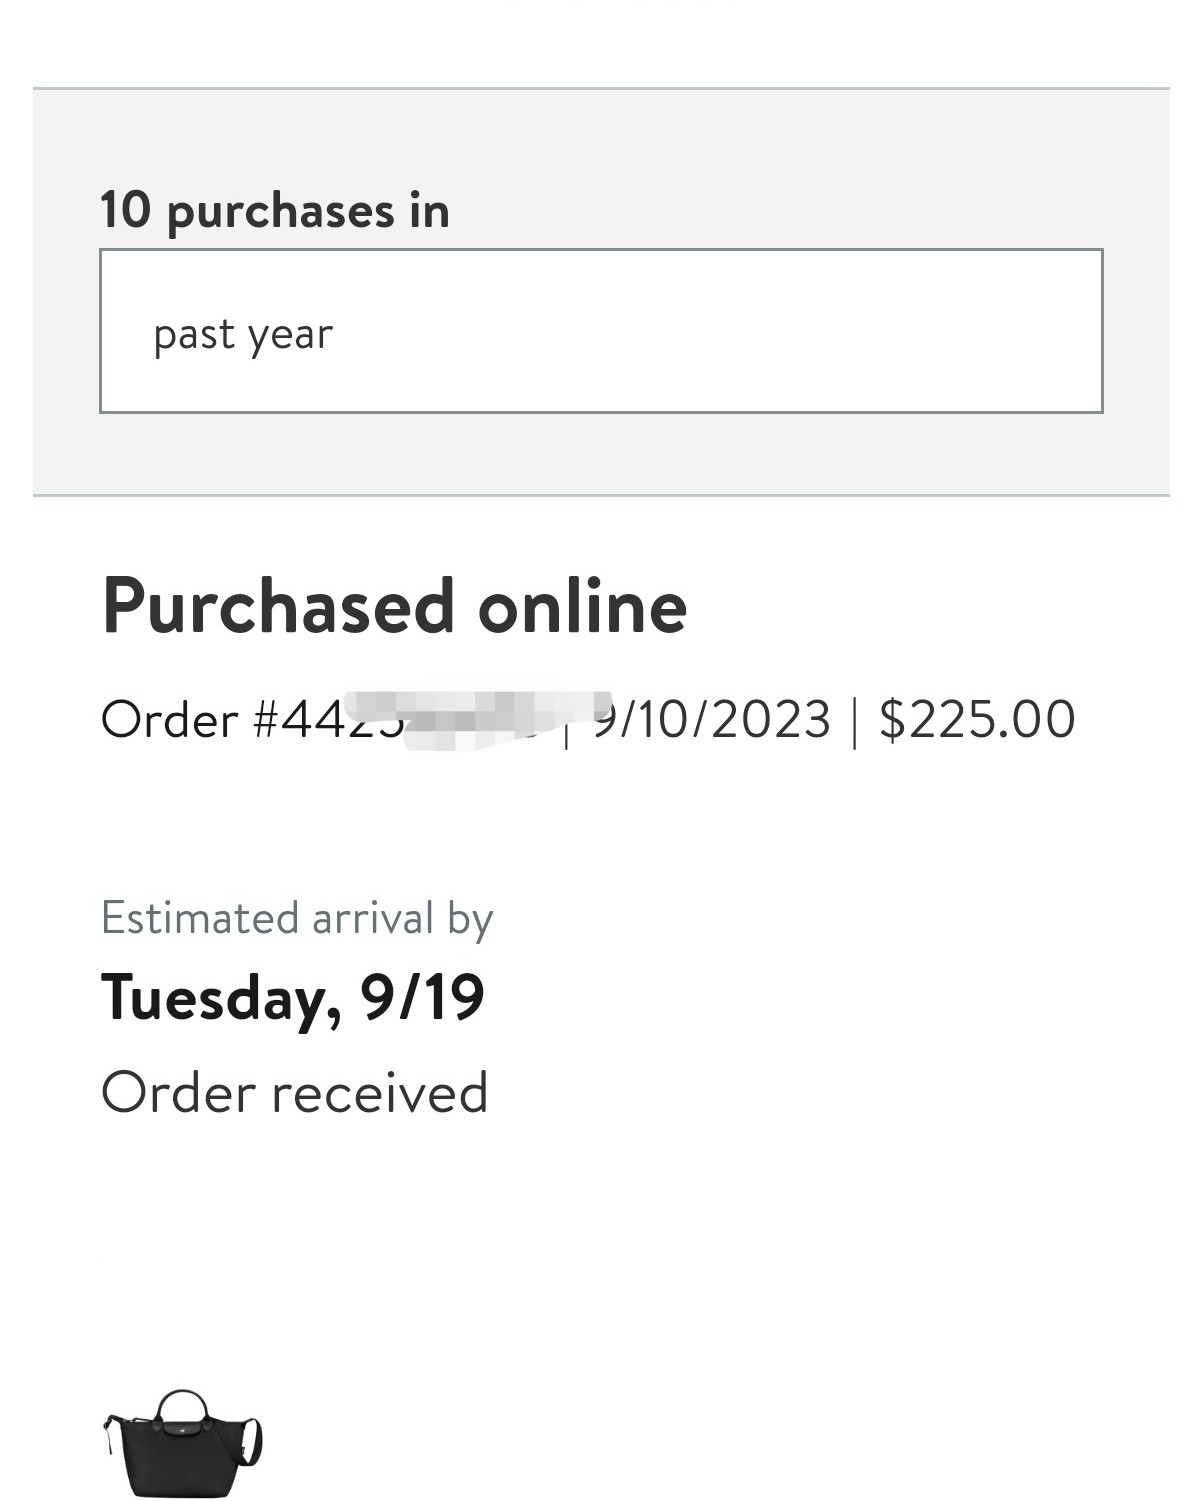Click the black handbag product thumbnail
The height and width of the screenshot is (1501, 1200).
point(183,1443)
